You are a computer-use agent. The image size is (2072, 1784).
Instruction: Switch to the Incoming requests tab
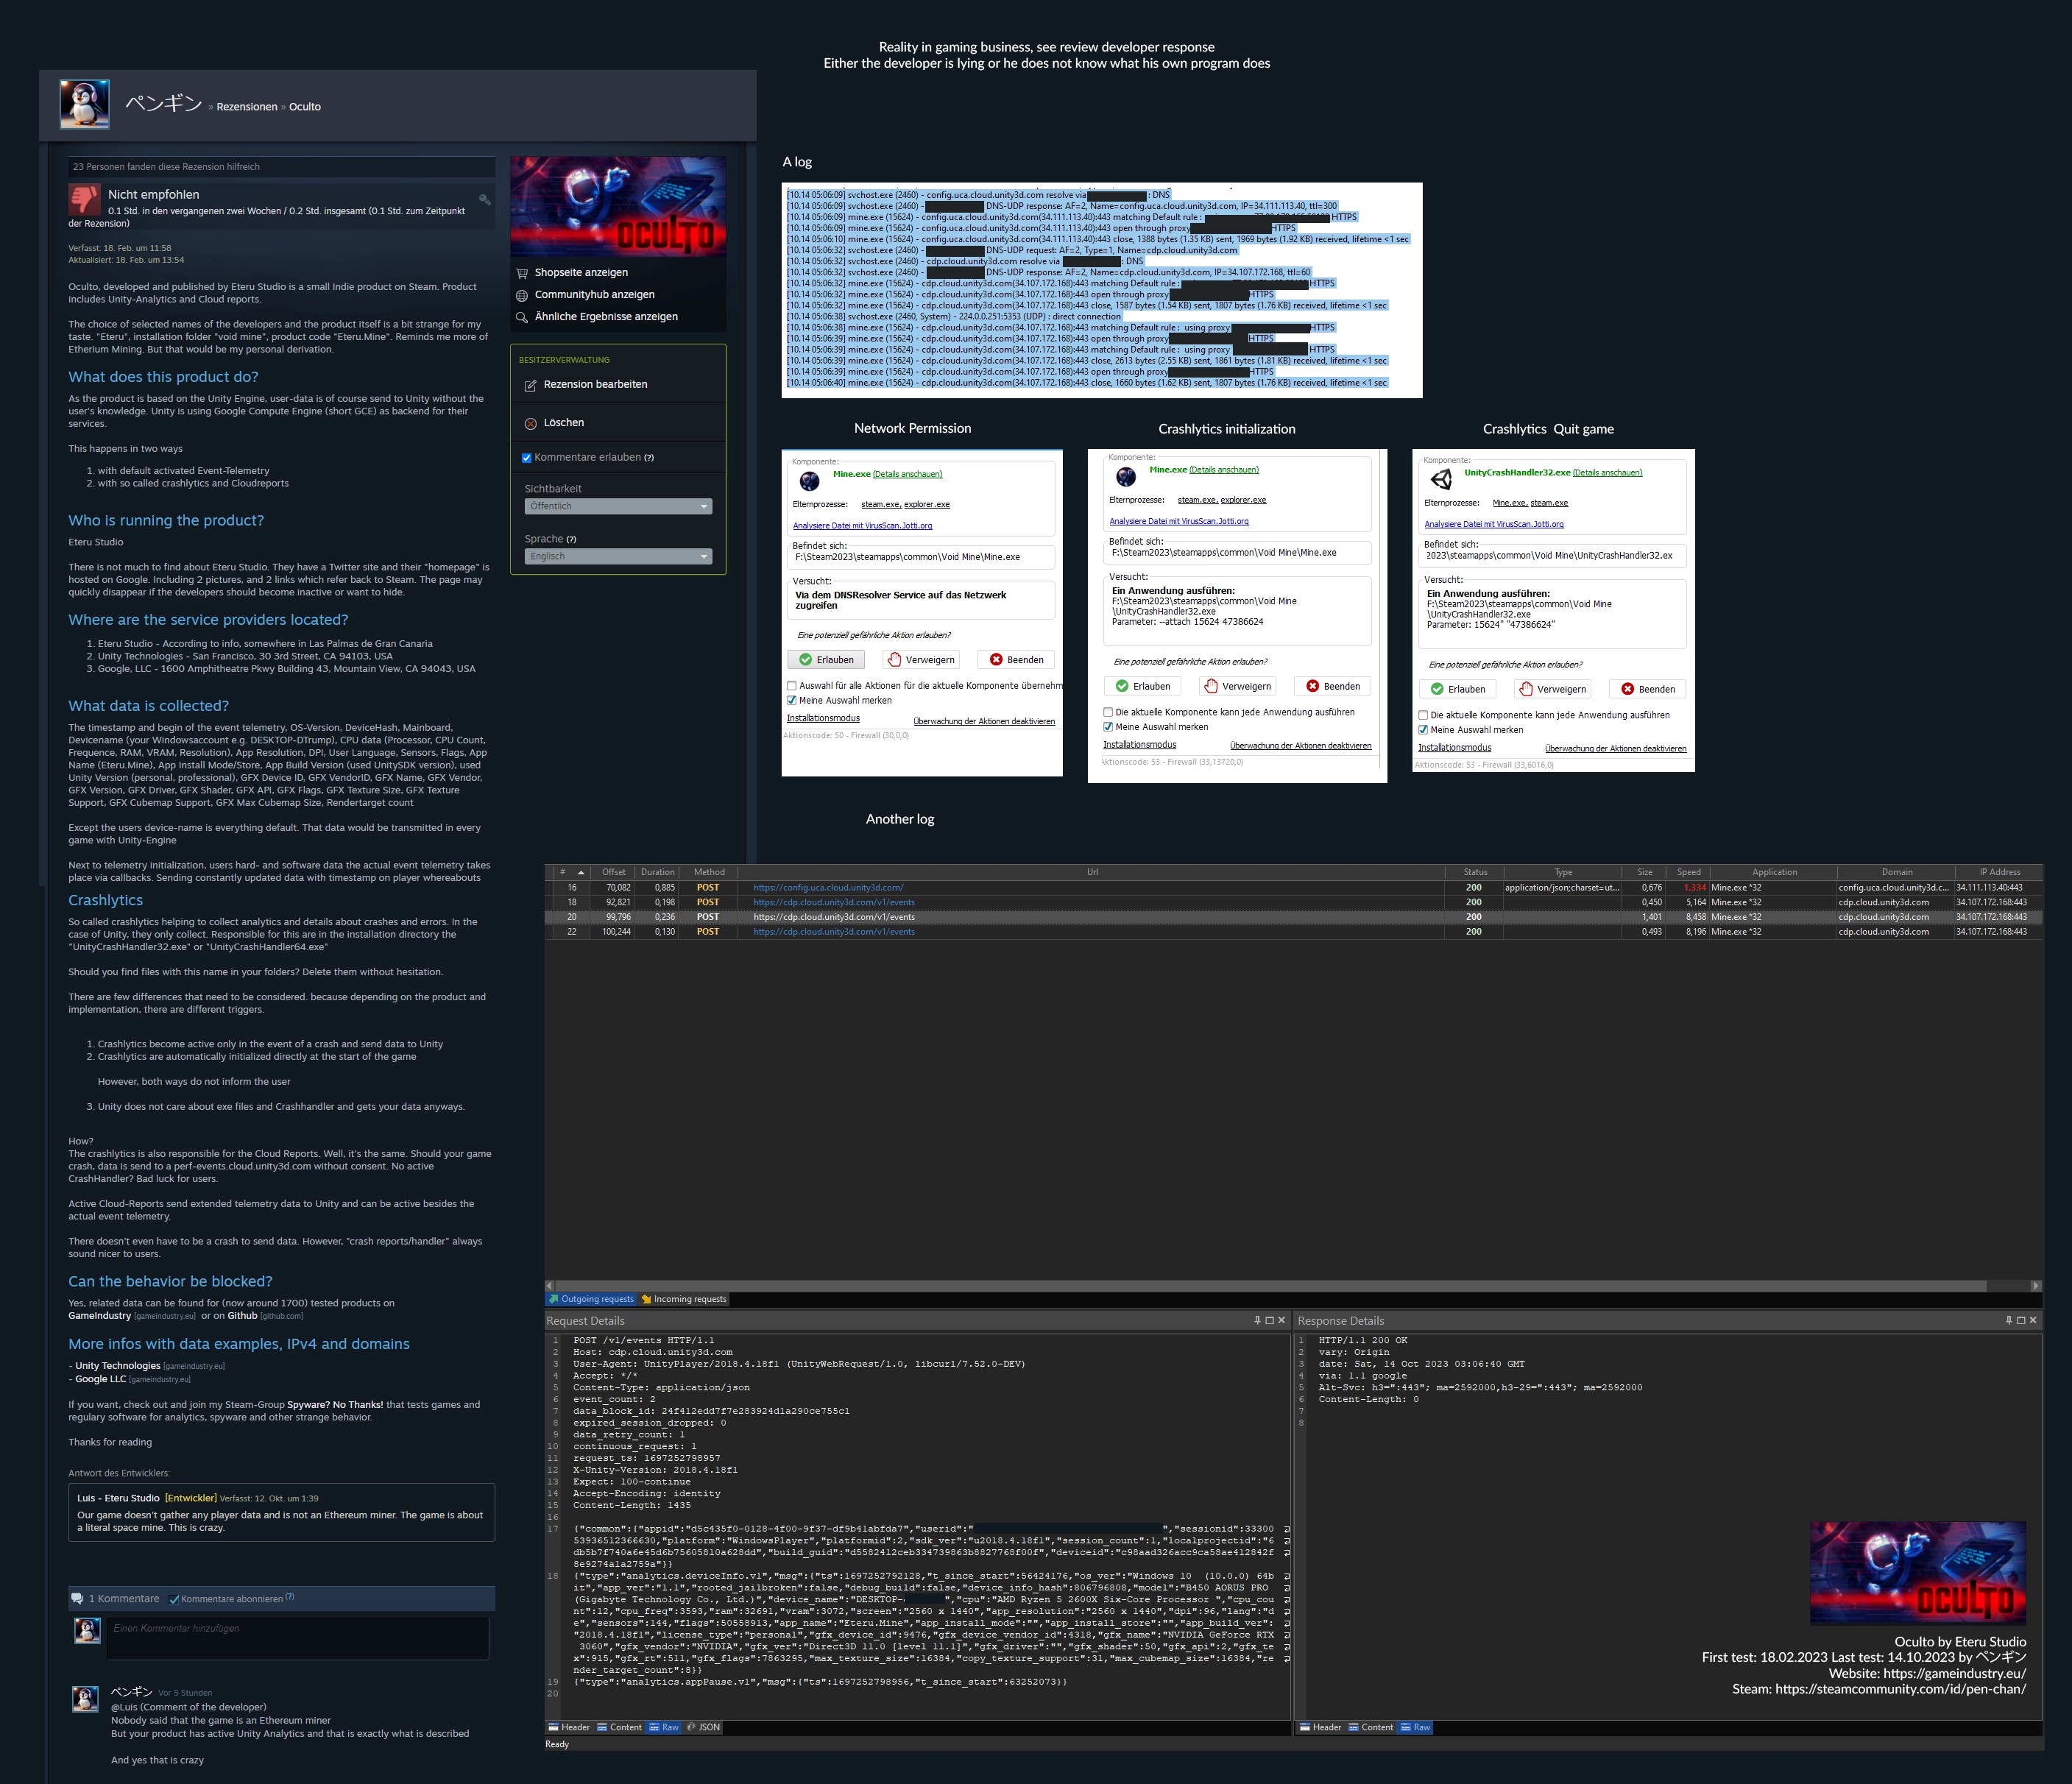[x=684, y=1300]
